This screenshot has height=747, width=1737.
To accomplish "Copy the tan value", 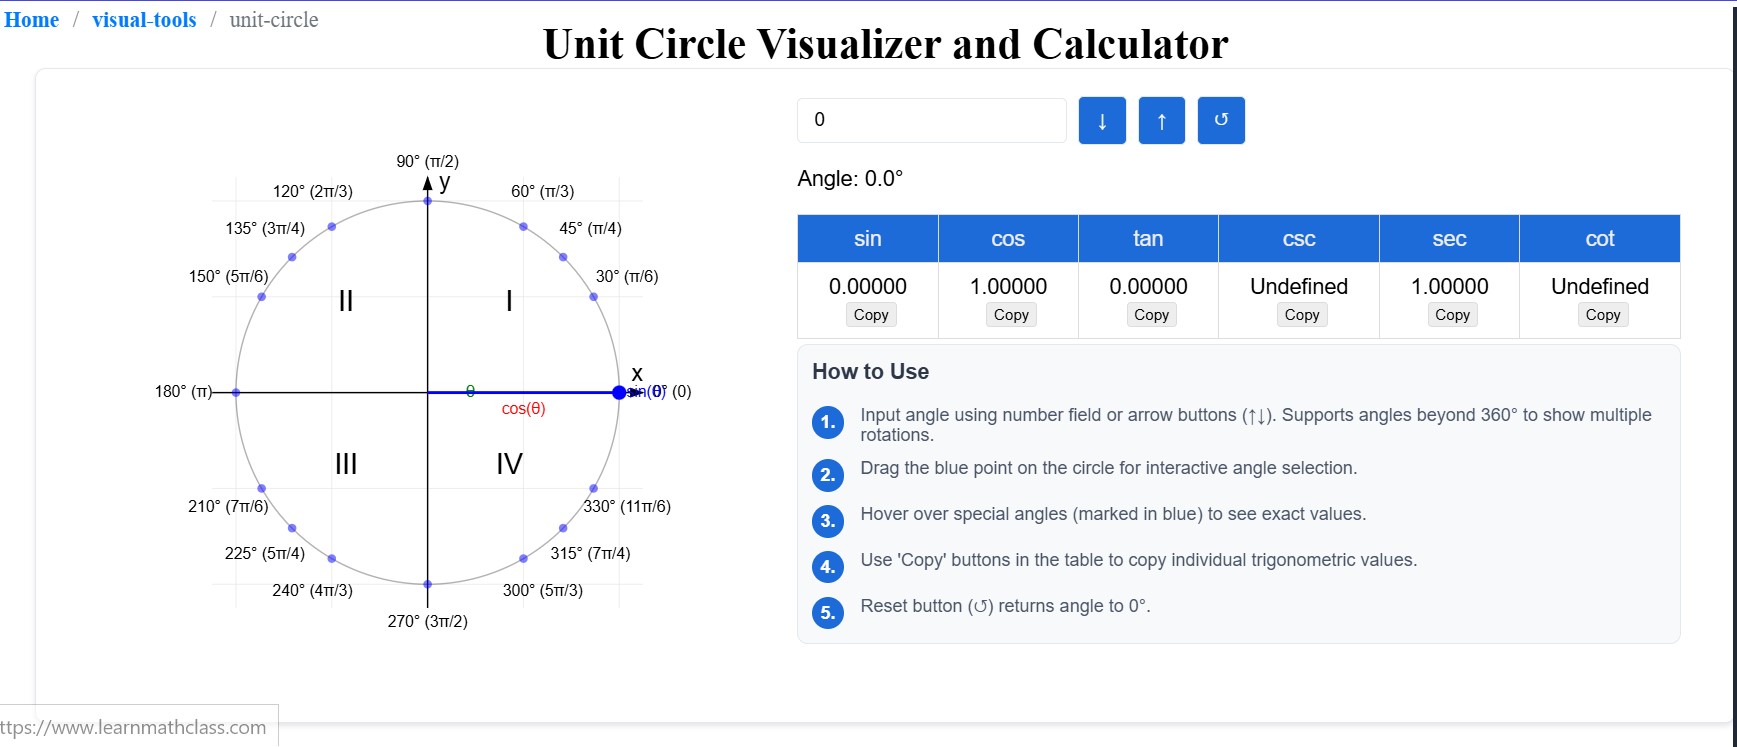I will (1151, 315).
